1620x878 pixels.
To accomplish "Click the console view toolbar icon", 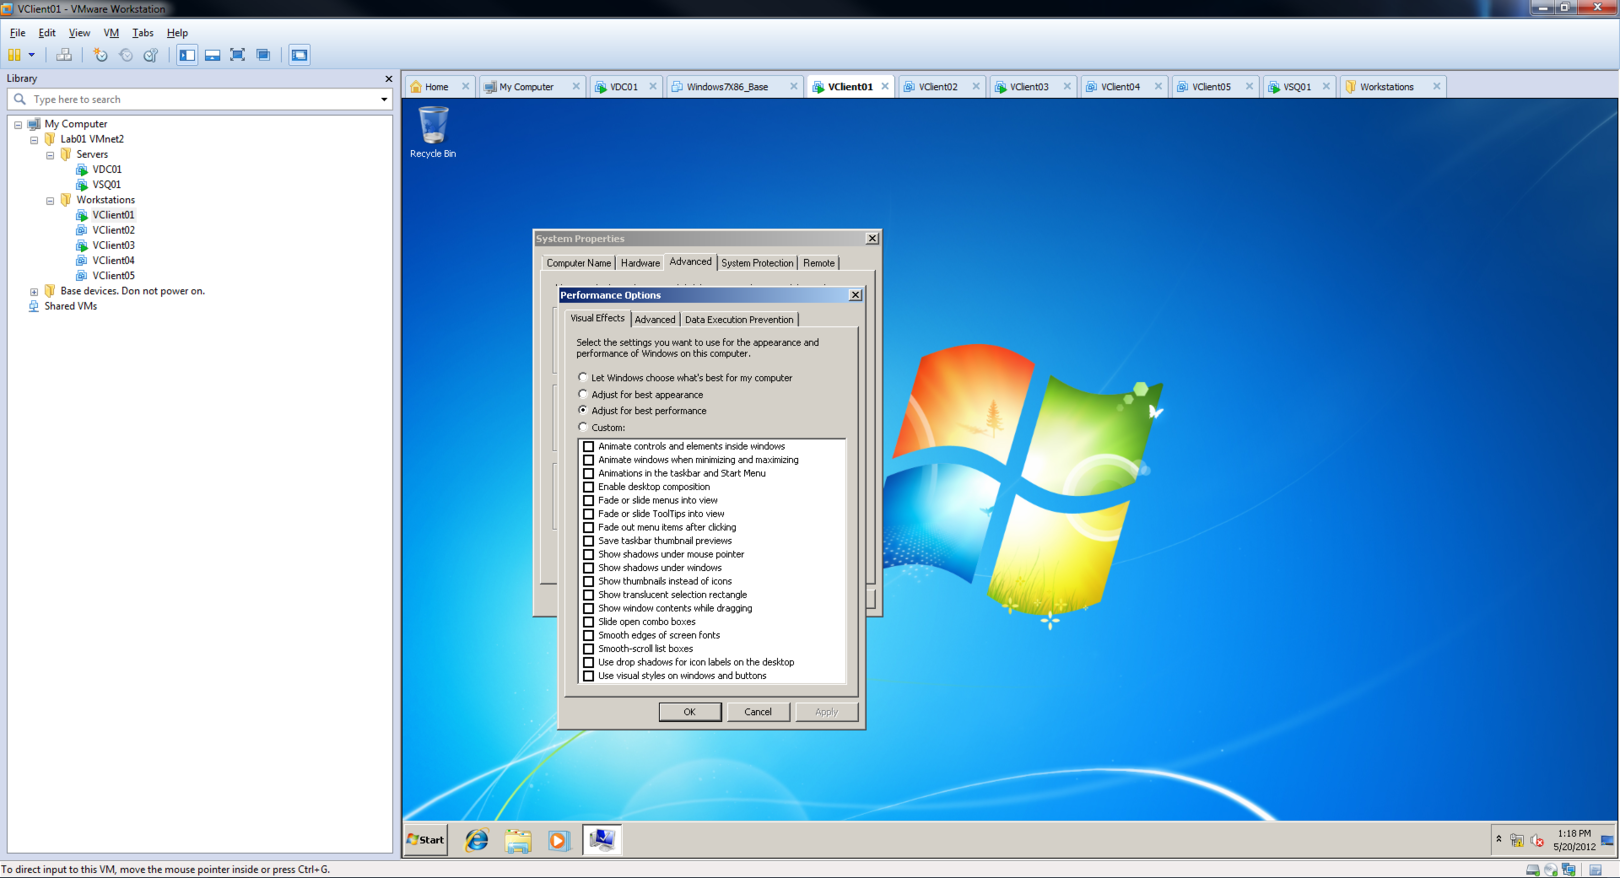I will coord(299,55).
